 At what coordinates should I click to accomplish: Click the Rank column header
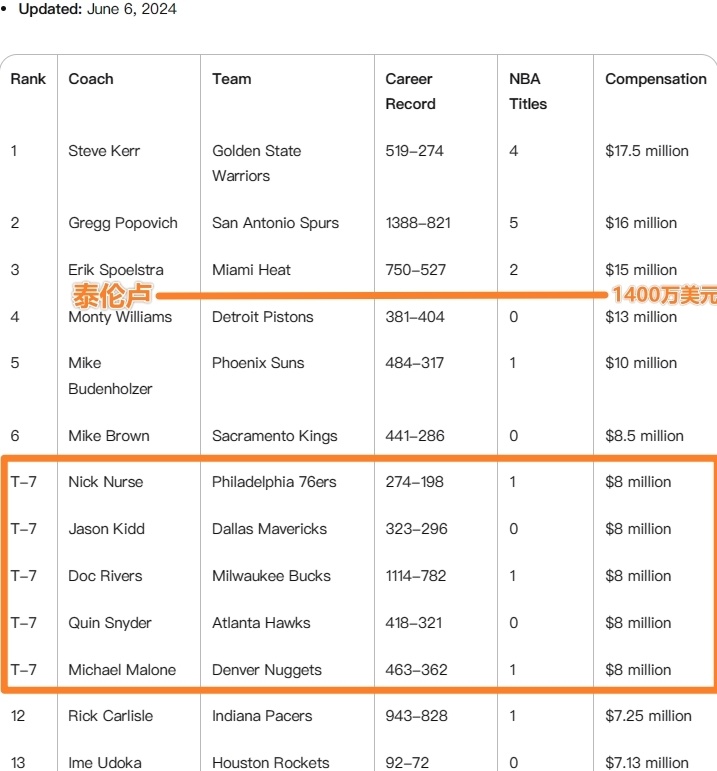[x=28, y=79]
